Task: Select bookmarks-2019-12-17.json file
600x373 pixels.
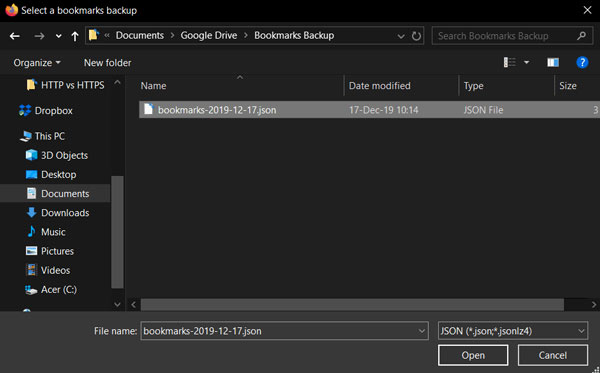Action: click(369, 110)
